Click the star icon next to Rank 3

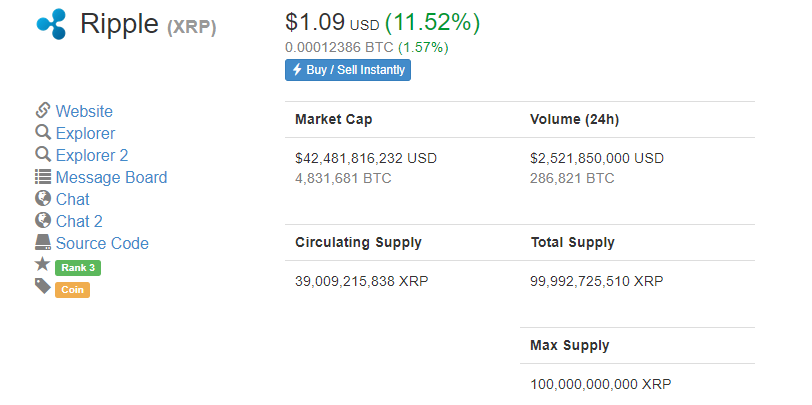[42, 264]
